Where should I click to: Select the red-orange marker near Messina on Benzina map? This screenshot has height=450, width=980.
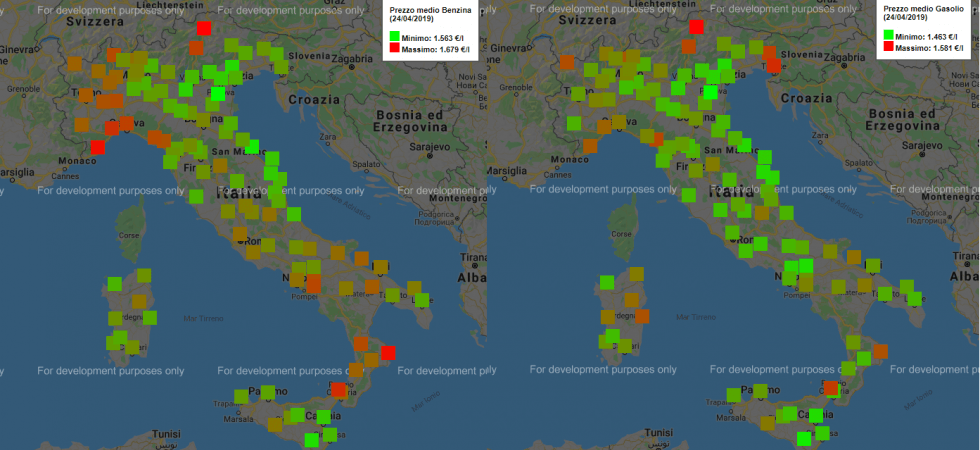[338, 390]
